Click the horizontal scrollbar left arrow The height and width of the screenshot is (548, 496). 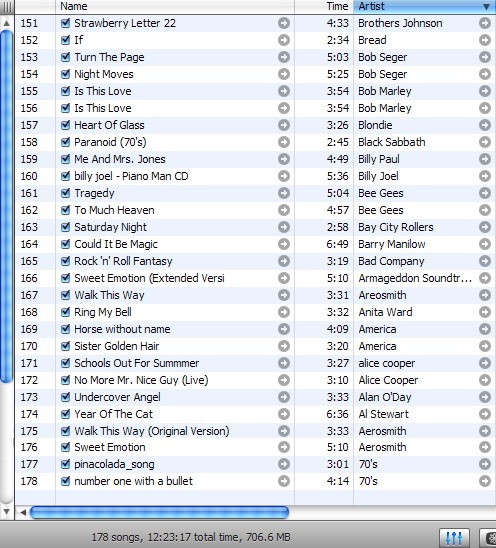[23, 513]
